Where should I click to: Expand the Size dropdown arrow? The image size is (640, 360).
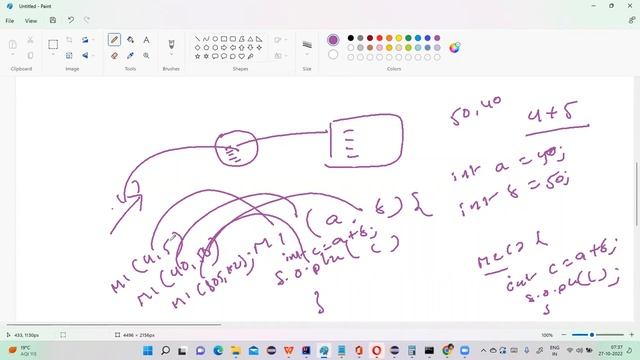click(x=307, y=55)
